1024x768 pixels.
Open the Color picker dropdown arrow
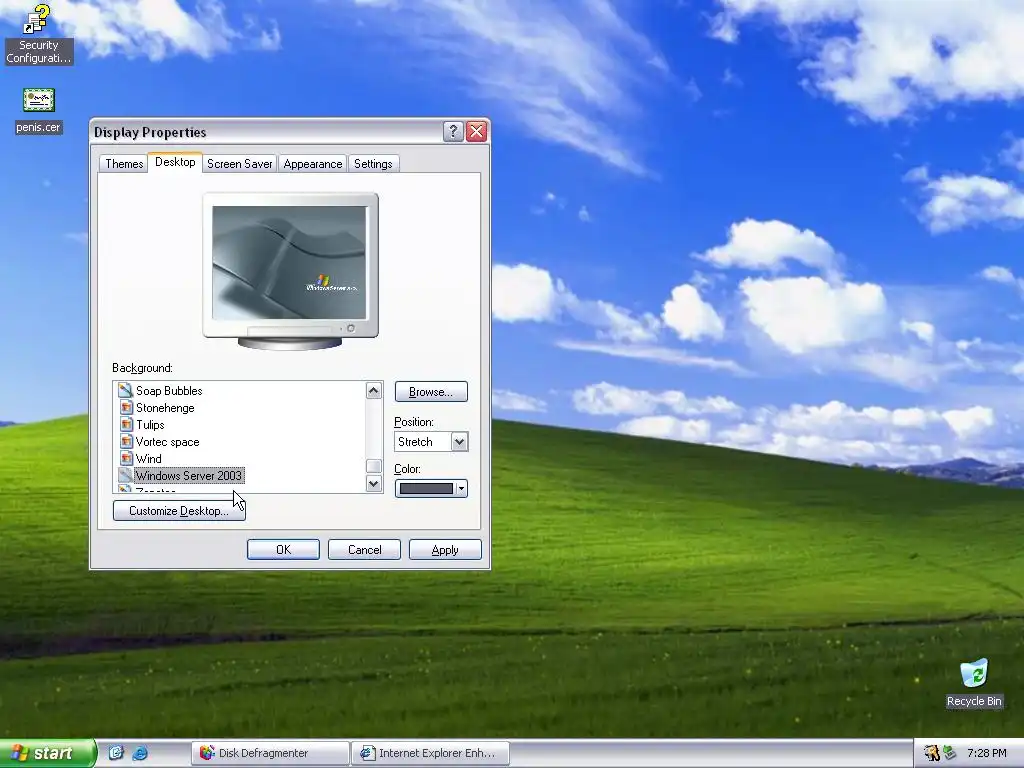tap(461, 488)
